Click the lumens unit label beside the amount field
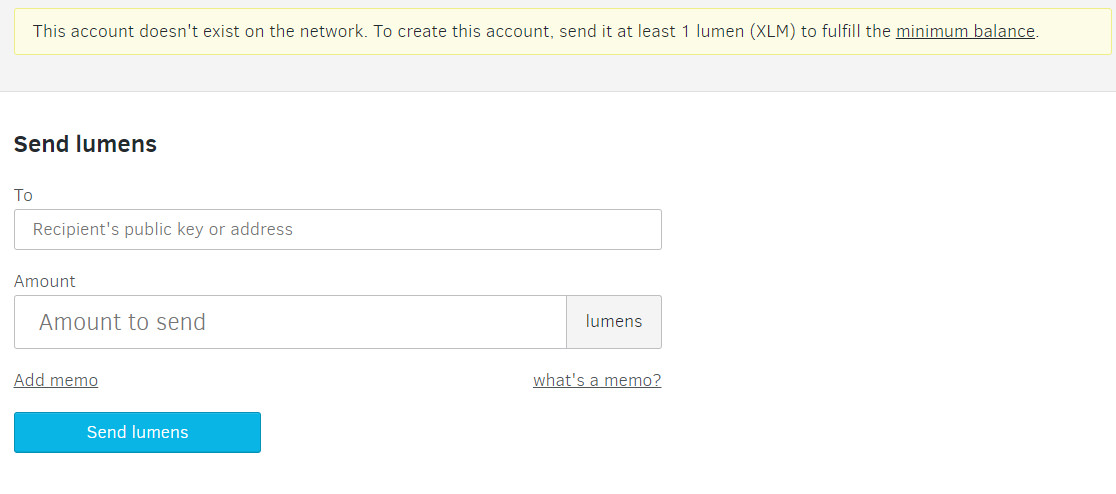The image size is (1116, 494). pos(614,322)
